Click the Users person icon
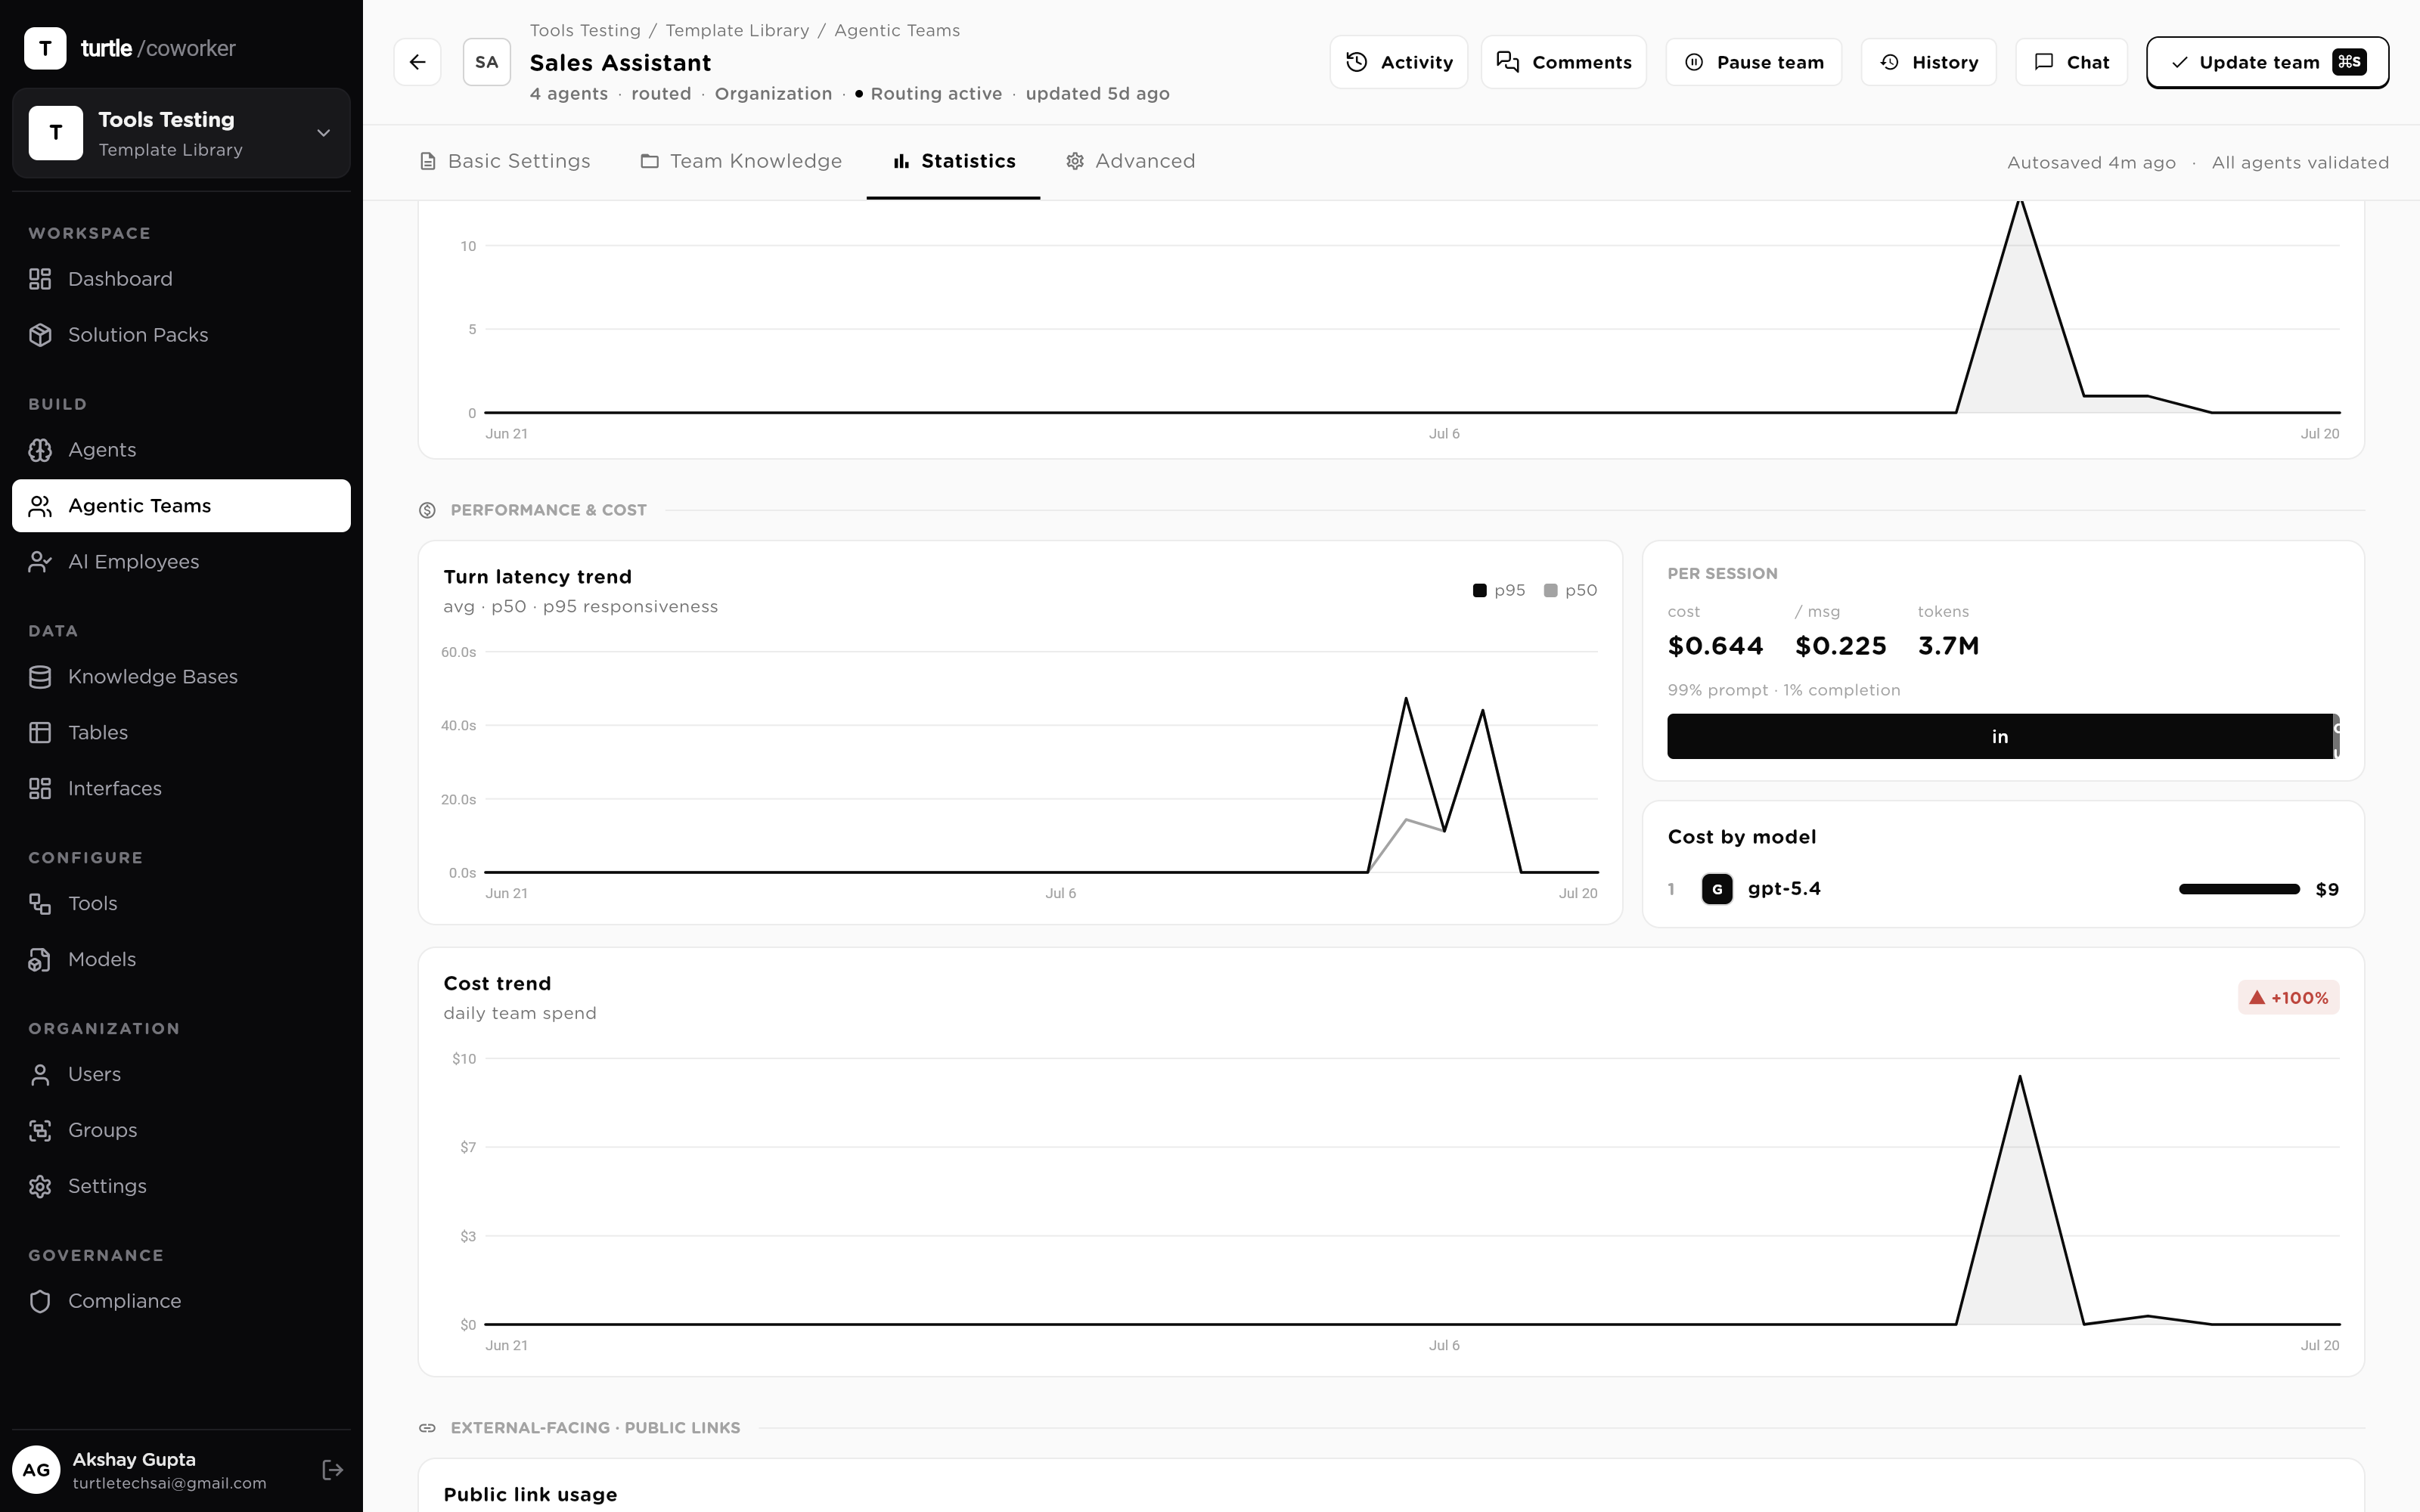This screenshot has width=2420, height=1512. click(x=40, y=1075)
